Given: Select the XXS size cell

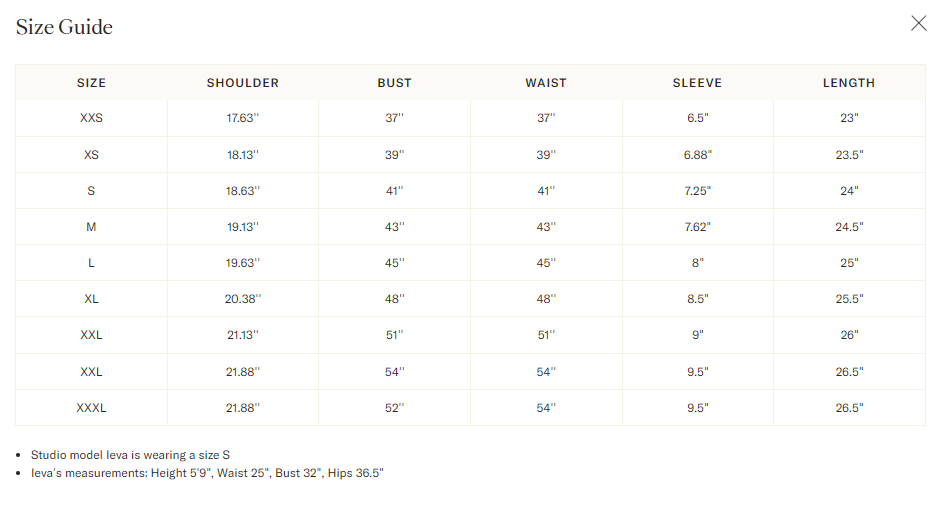Looking at the screenshot, I should click(91, 118).
